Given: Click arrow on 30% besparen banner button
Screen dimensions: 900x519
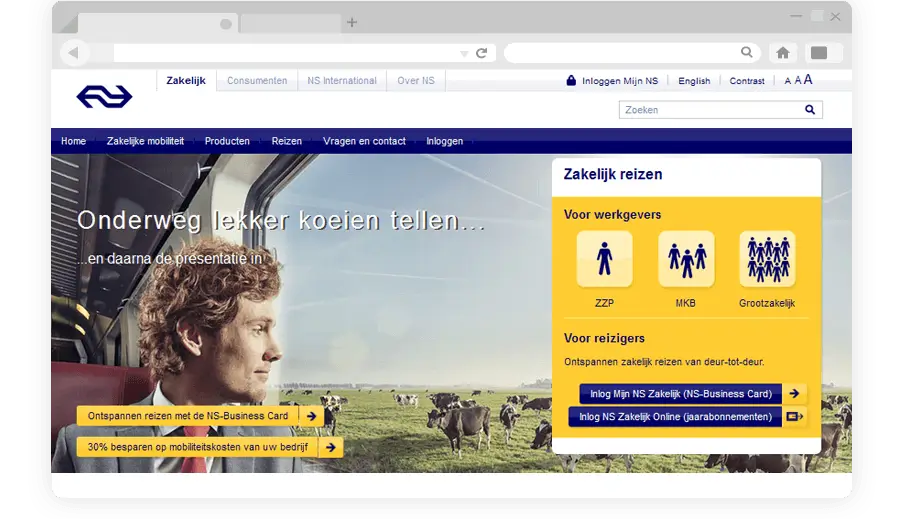Looking at the screenshot, I should 331,447.
